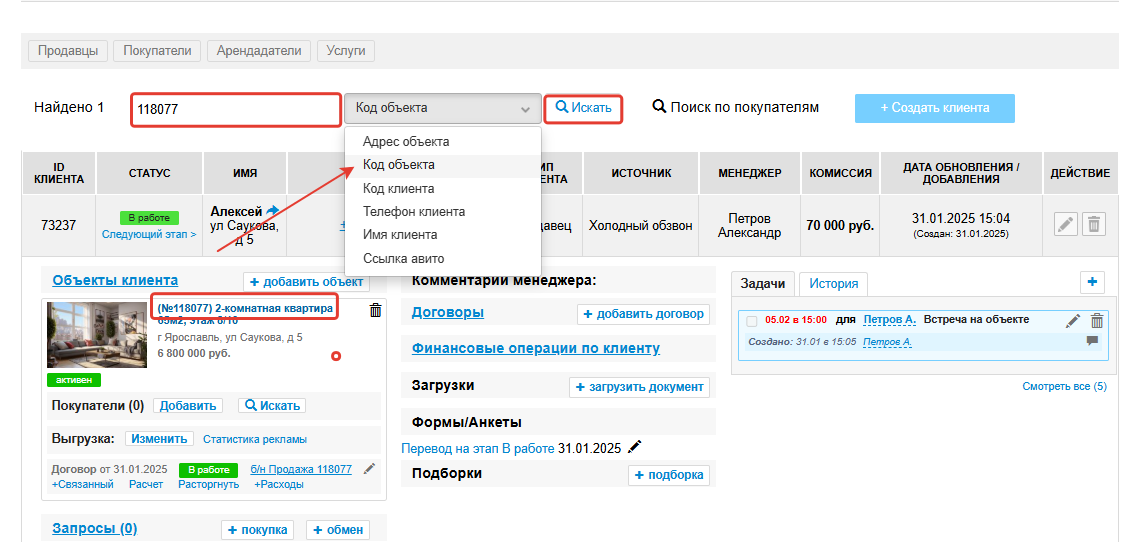
Task: Open 'Финансовые операции по клиенту' link
Action: (x=535, y=348)
